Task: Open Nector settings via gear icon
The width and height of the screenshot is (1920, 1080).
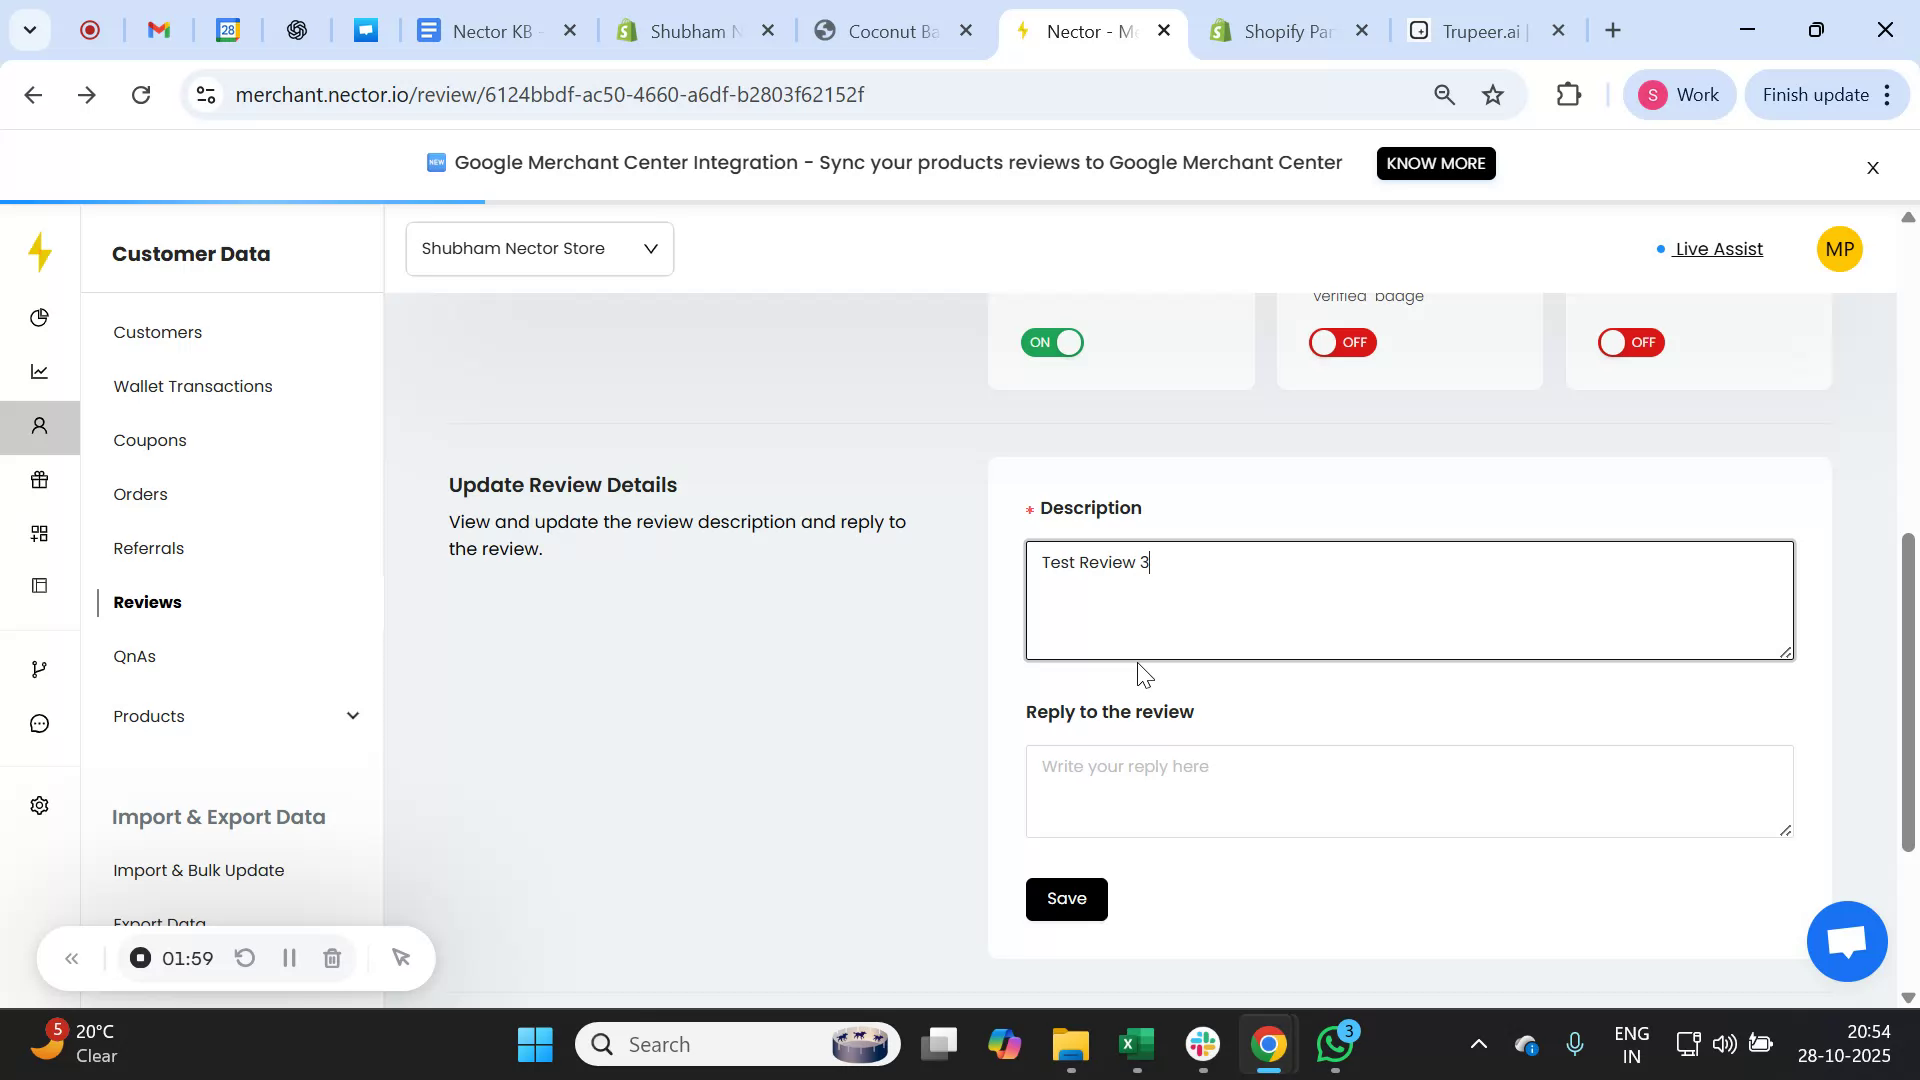Action: pos(40,805)
